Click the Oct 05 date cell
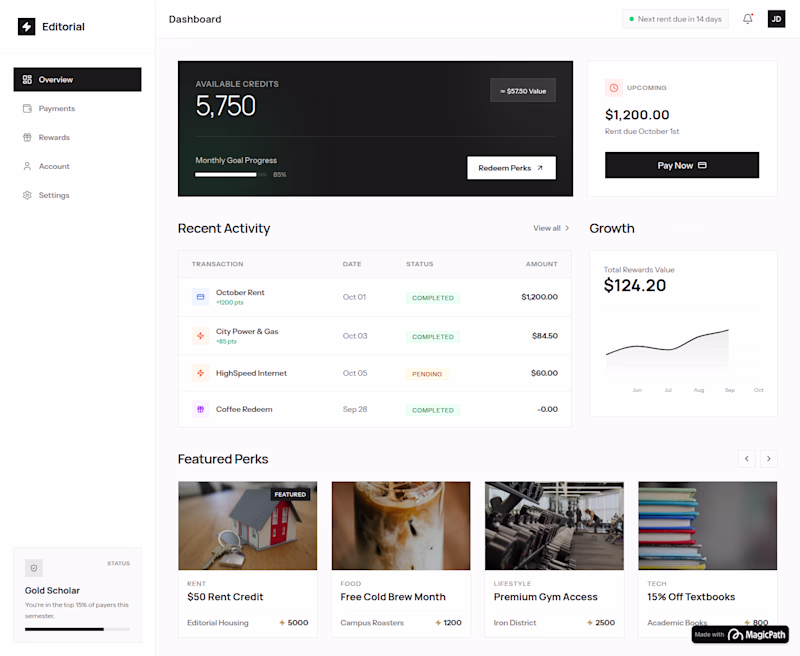The image size is (800, 656). tap(355, 373)
